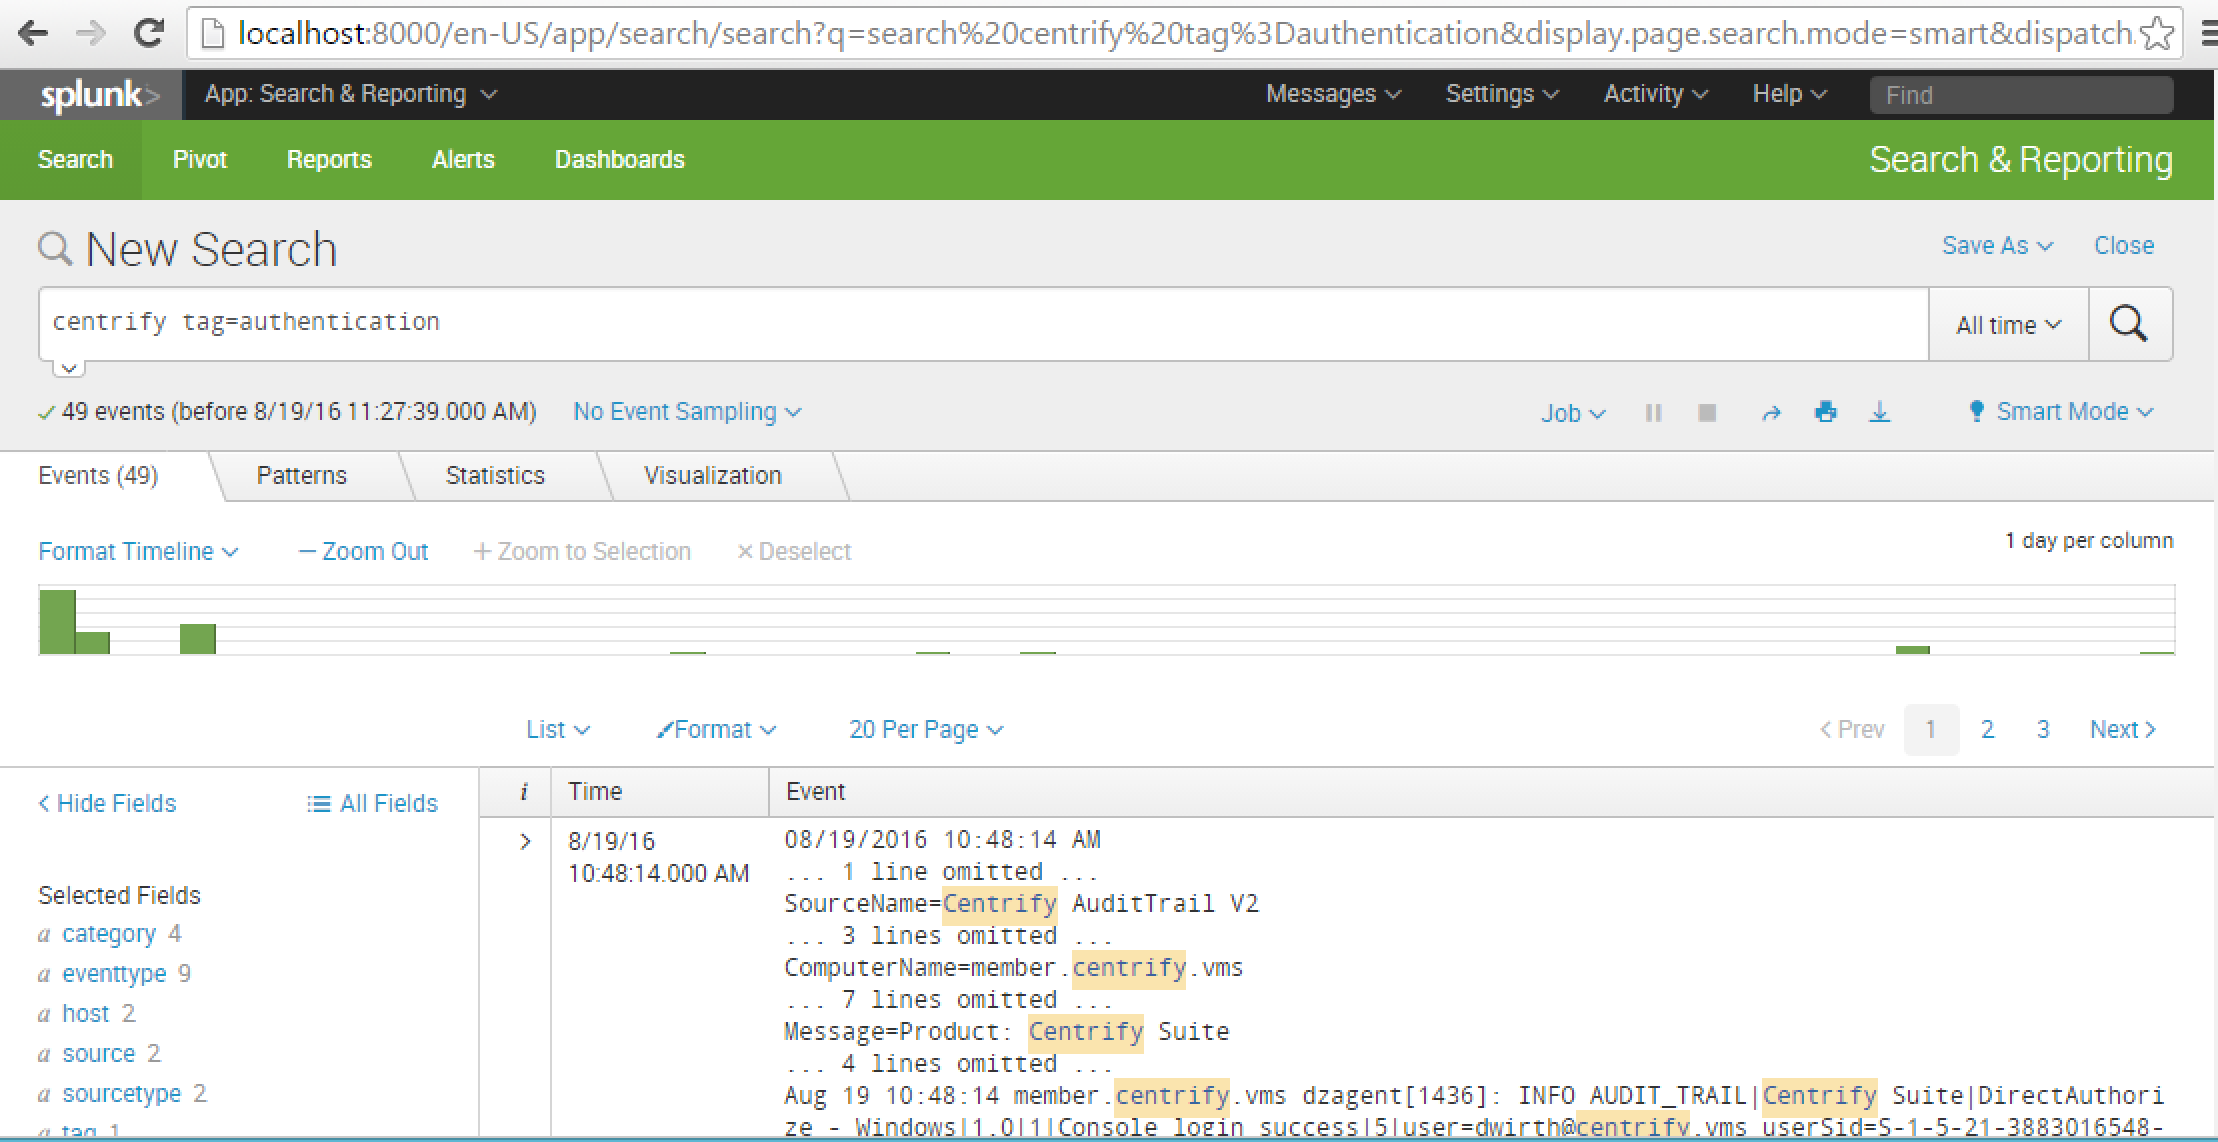Click the host field

click(x=86, y=1014)
